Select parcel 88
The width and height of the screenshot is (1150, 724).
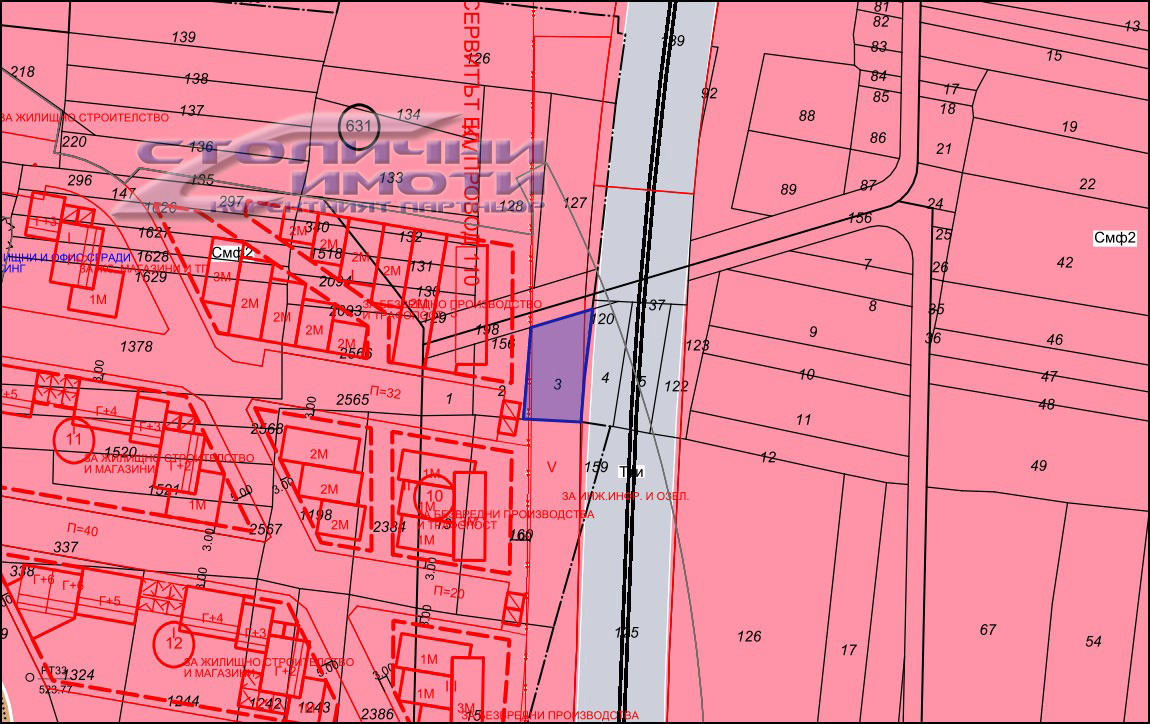tap(807, 115)
